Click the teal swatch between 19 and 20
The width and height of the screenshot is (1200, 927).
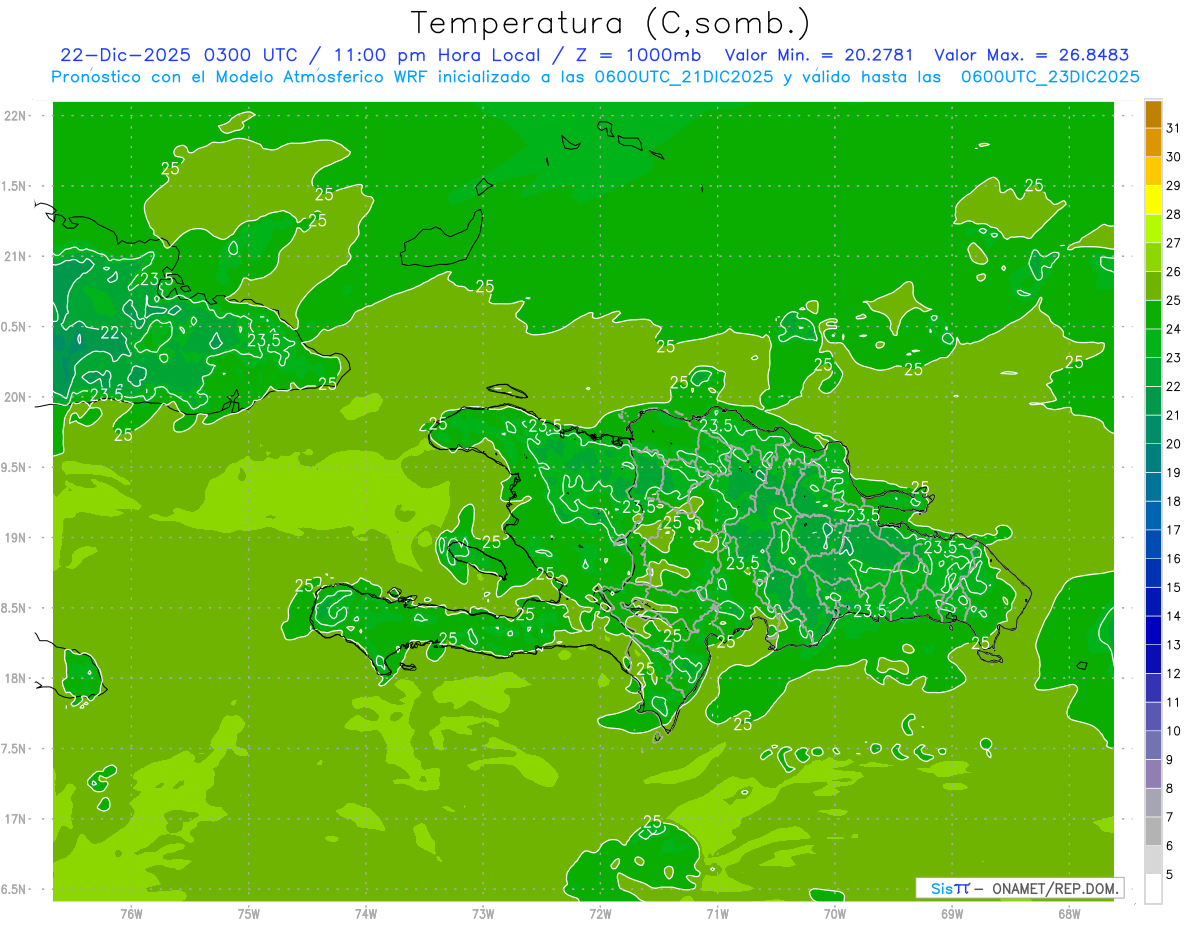[x=1153, y=458]
